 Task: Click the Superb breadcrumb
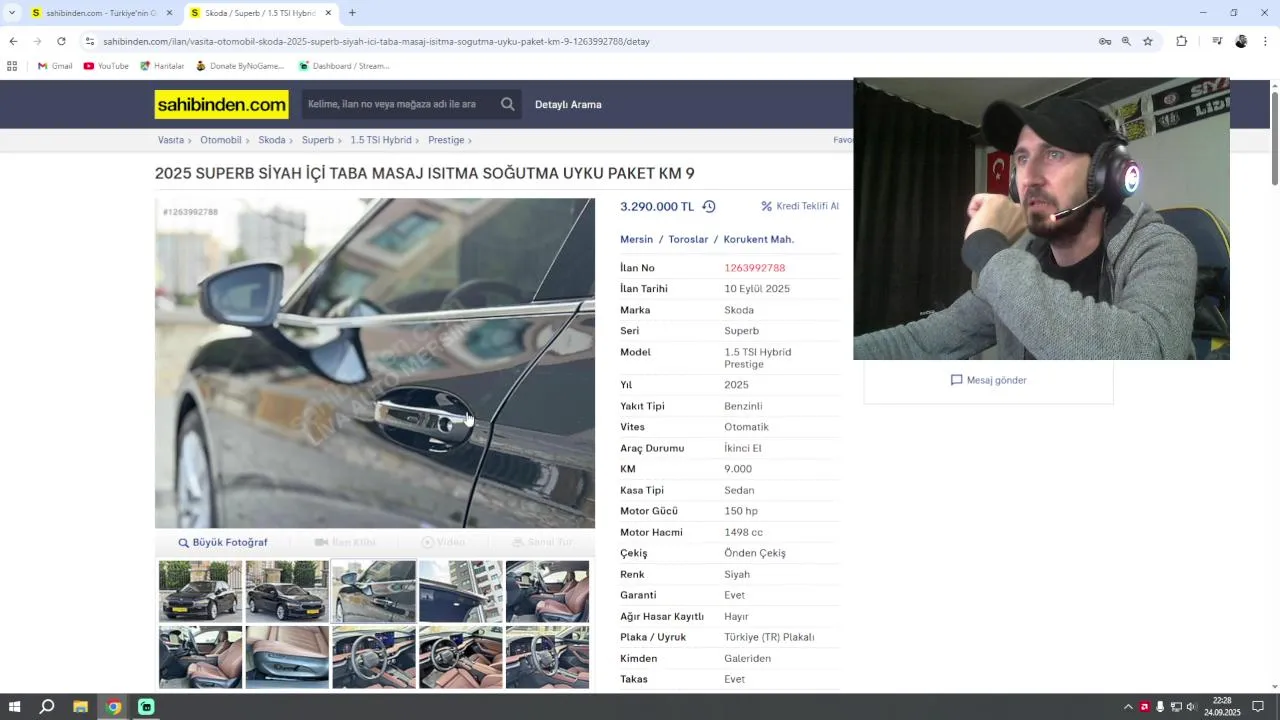click(x=318, y=140)
